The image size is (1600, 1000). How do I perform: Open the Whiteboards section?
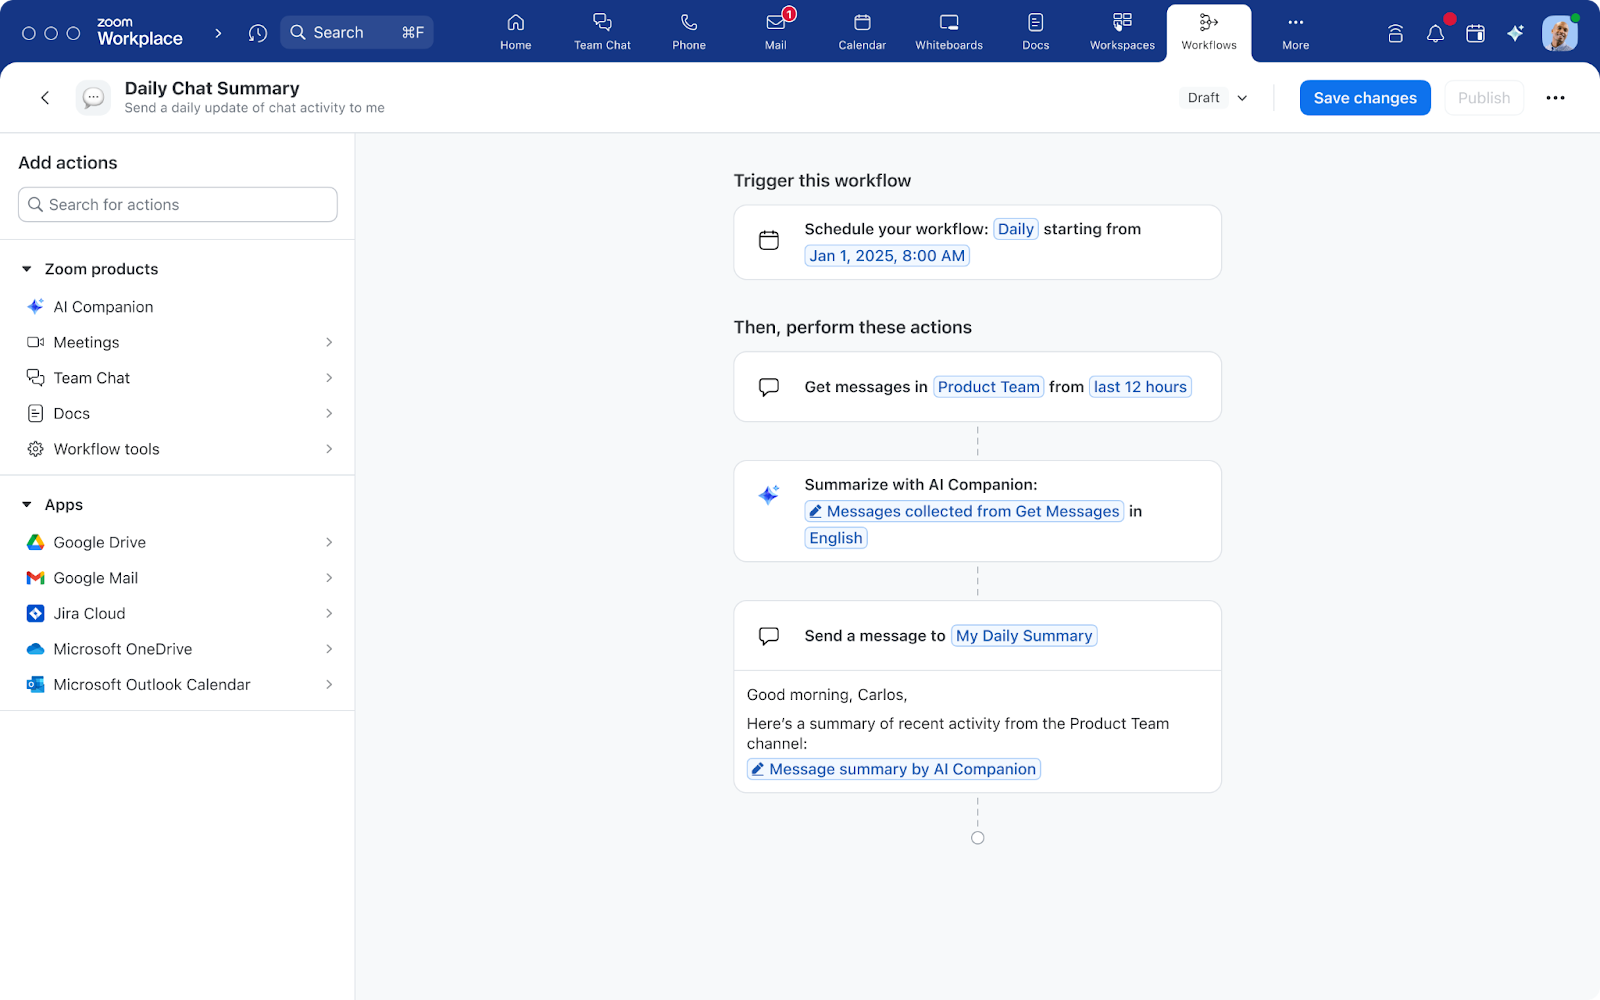[x=947, y=32]
